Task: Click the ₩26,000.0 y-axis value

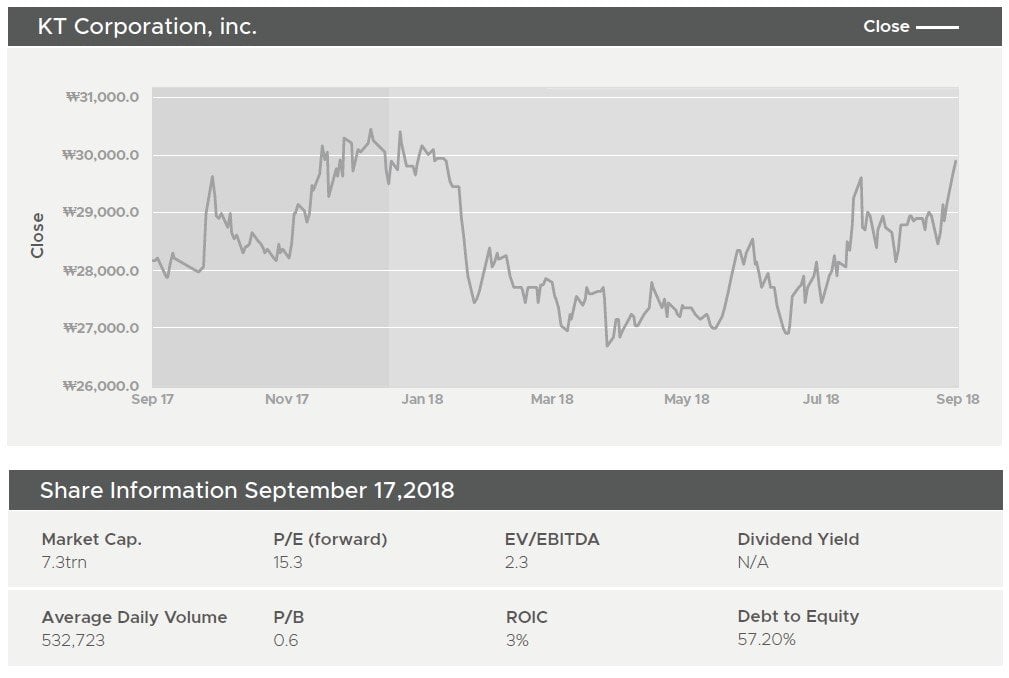Action: pos(102,386)
